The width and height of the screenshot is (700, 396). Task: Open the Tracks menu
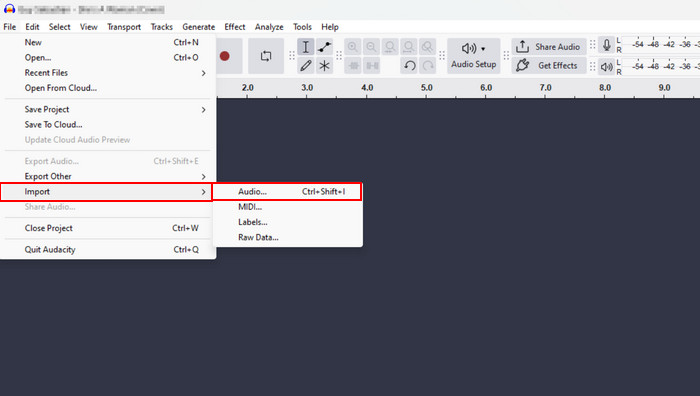coord(162,27)
